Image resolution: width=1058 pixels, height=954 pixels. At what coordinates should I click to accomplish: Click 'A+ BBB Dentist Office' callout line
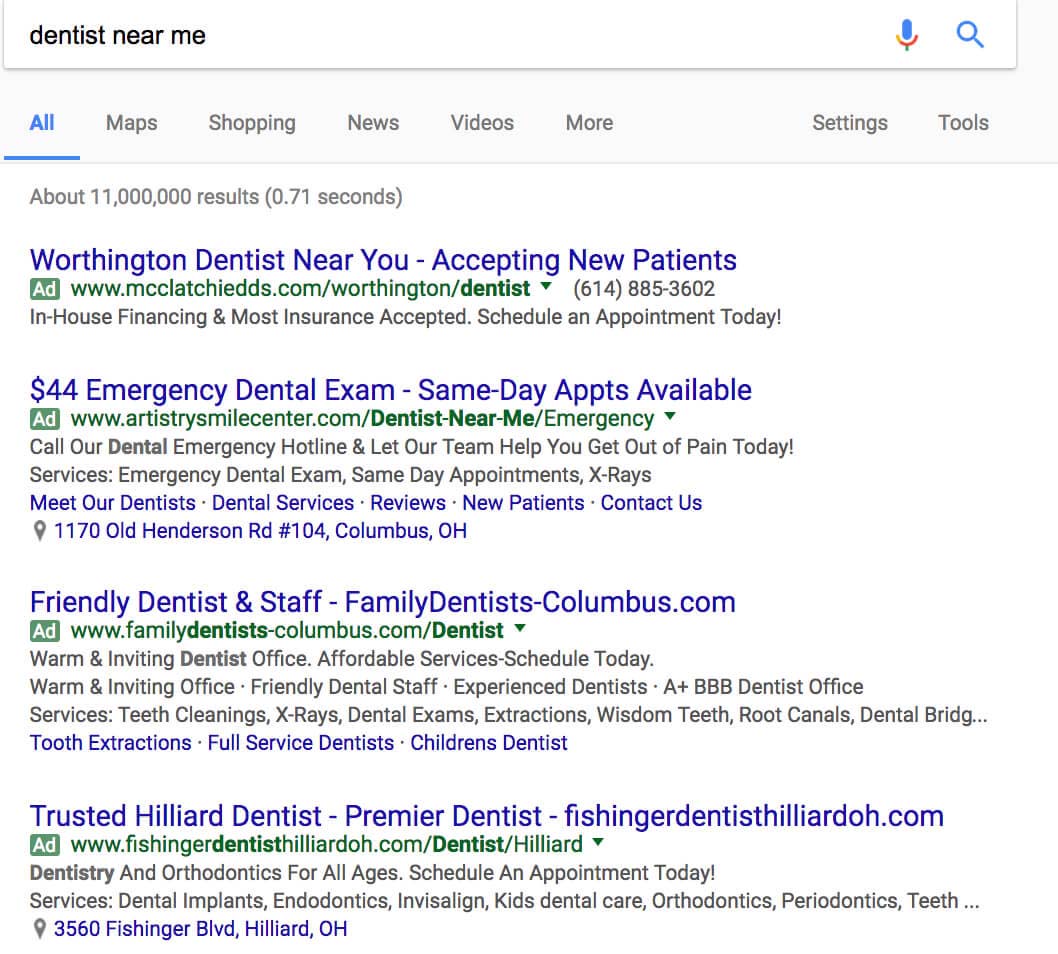coord(763,687)
